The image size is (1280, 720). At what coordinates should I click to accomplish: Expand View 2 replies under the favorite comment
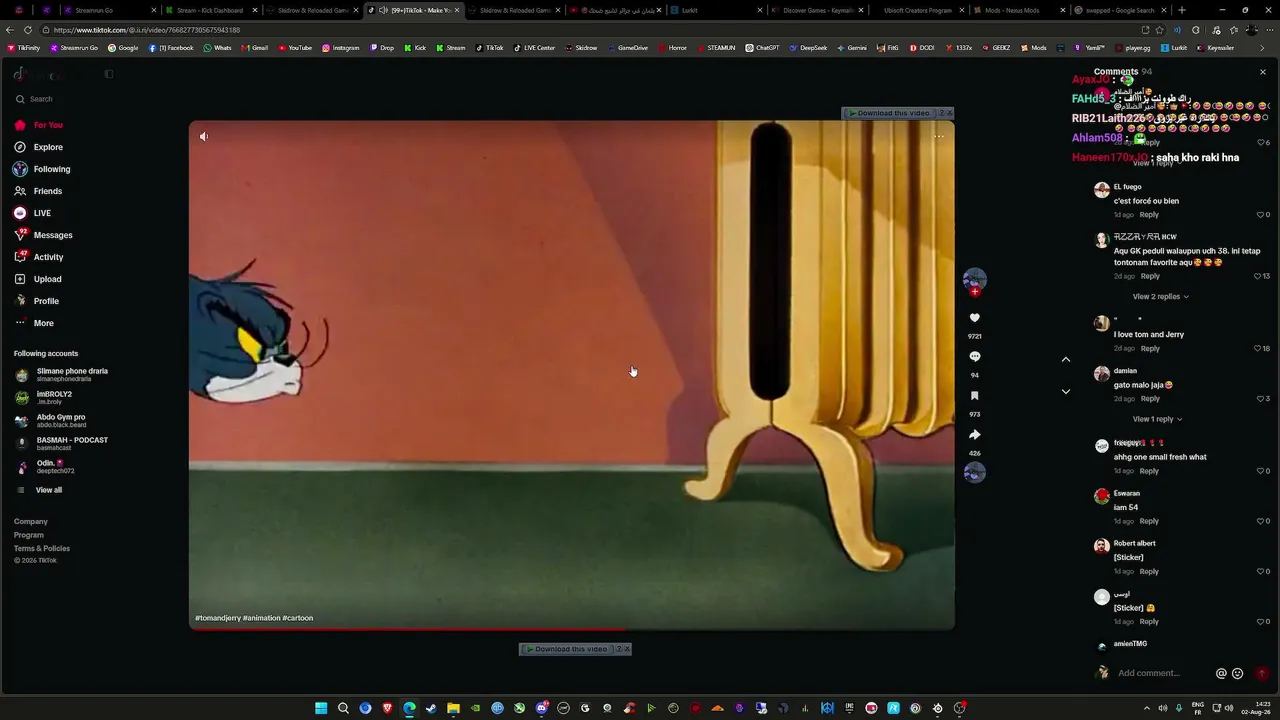click(1160, 297)
